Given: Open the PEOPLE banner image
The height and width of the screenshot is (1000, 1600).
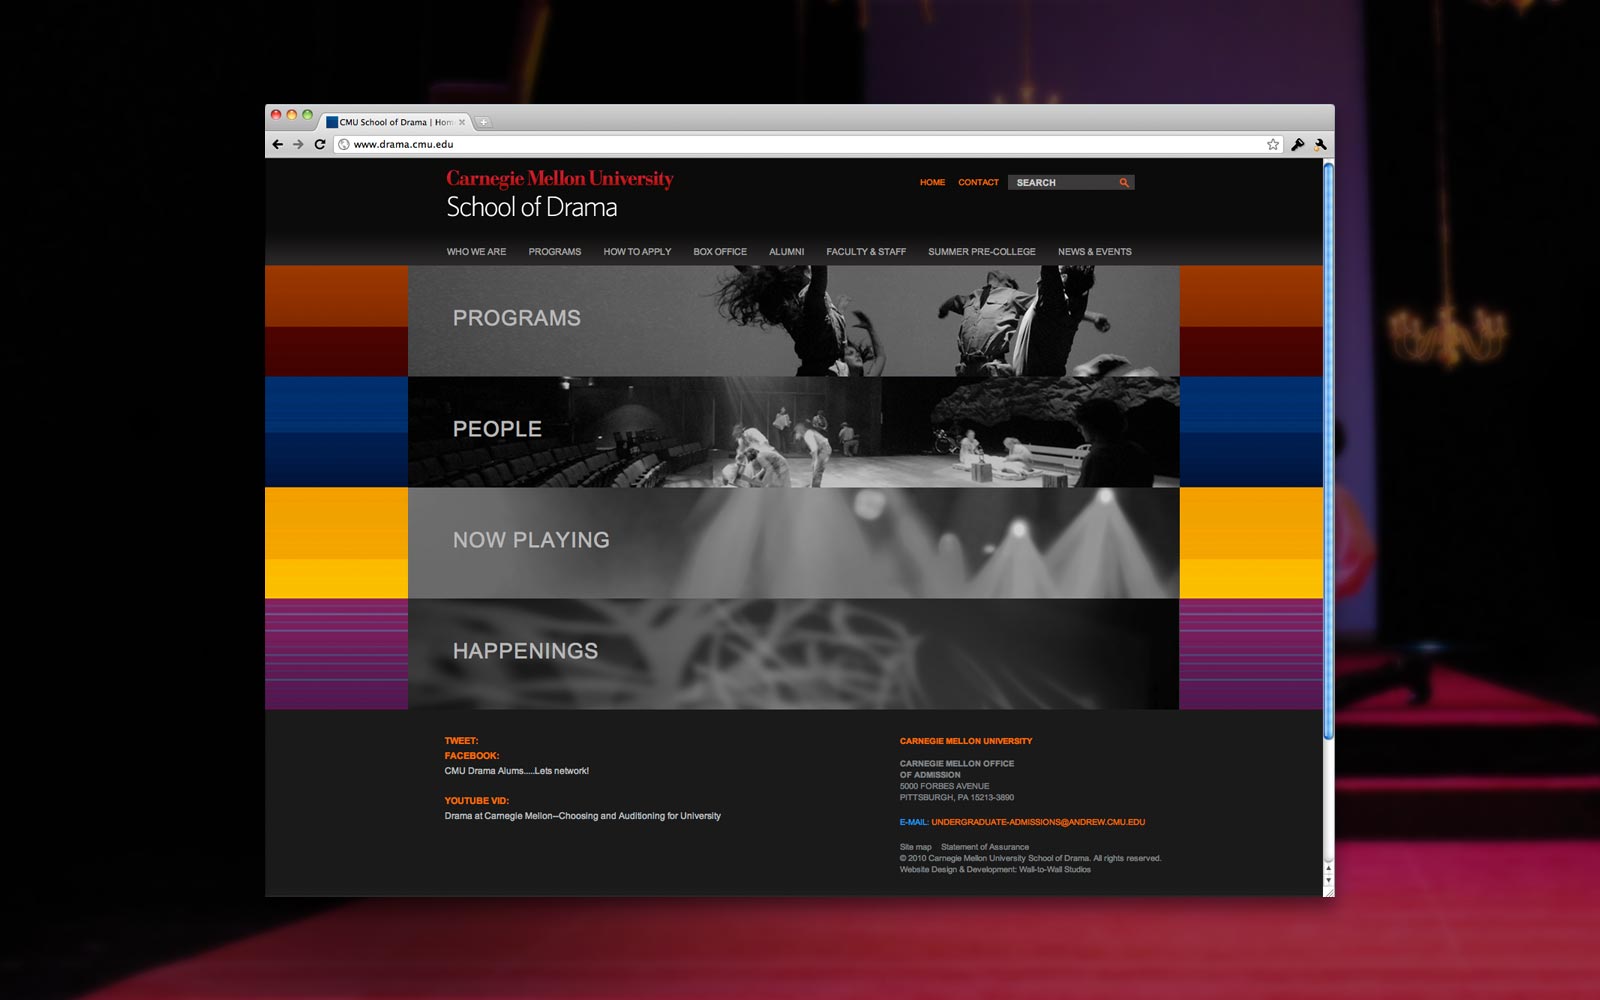Looking at the screenshot, I should point(793,432).
